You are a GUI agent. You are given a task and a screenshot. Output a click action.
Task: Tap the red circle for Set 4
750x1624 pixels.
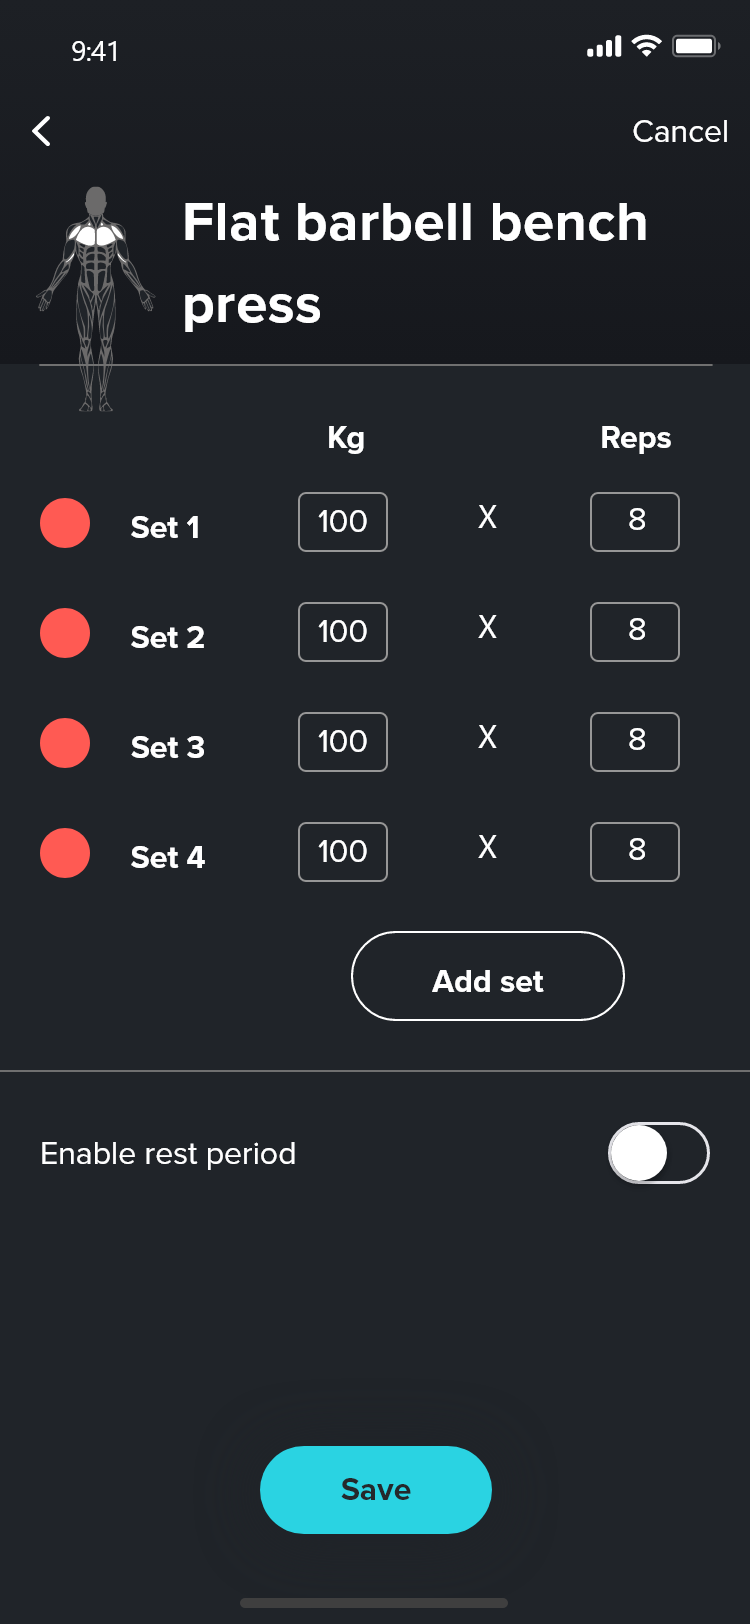65,853
